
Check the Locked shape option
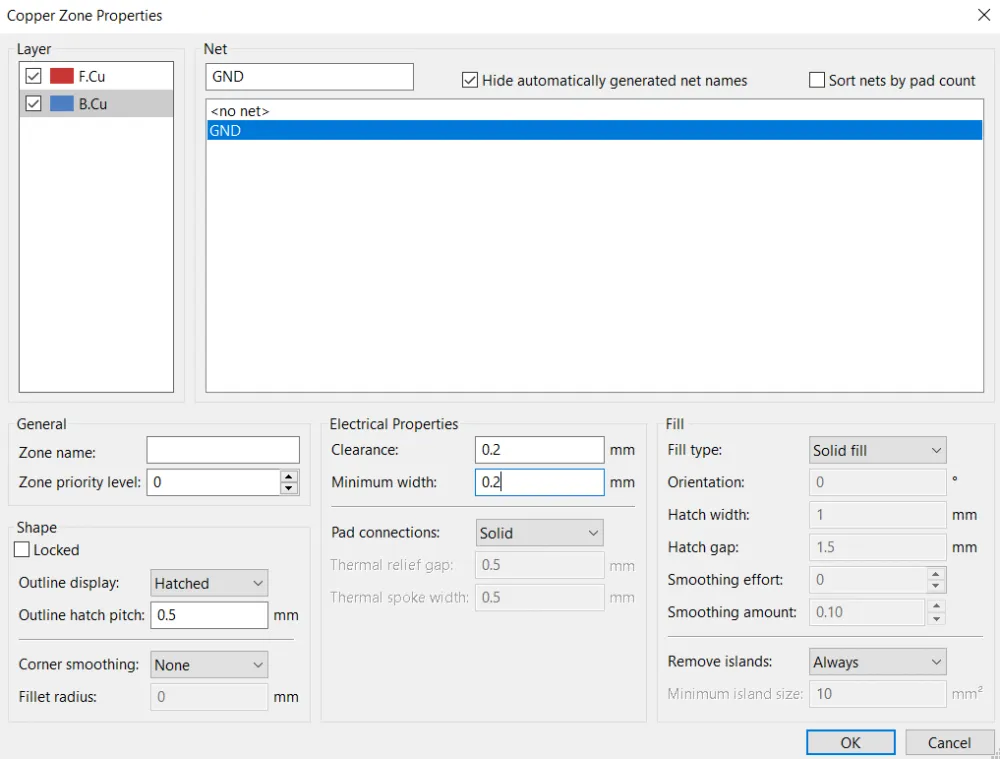22,550
